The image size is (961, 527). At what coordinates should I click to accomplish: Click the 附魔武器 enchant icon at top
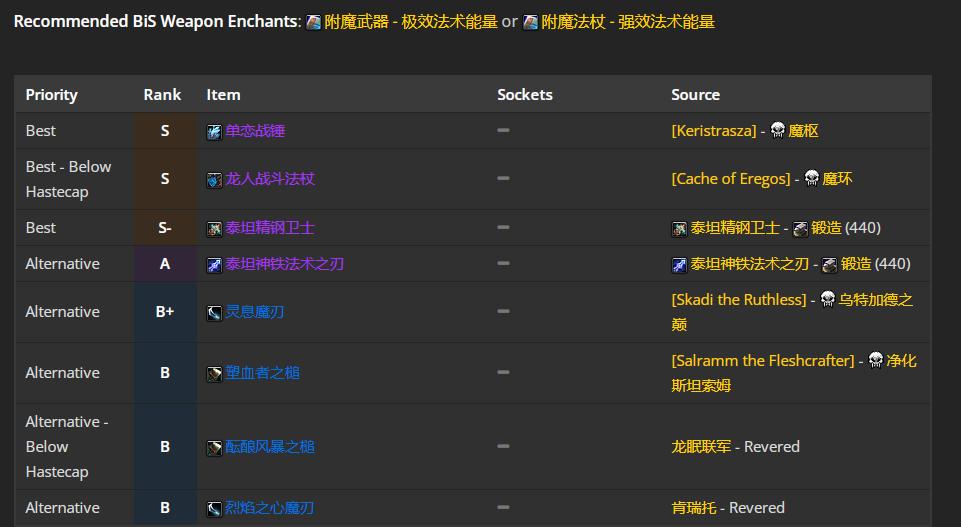tap(313, 22)
